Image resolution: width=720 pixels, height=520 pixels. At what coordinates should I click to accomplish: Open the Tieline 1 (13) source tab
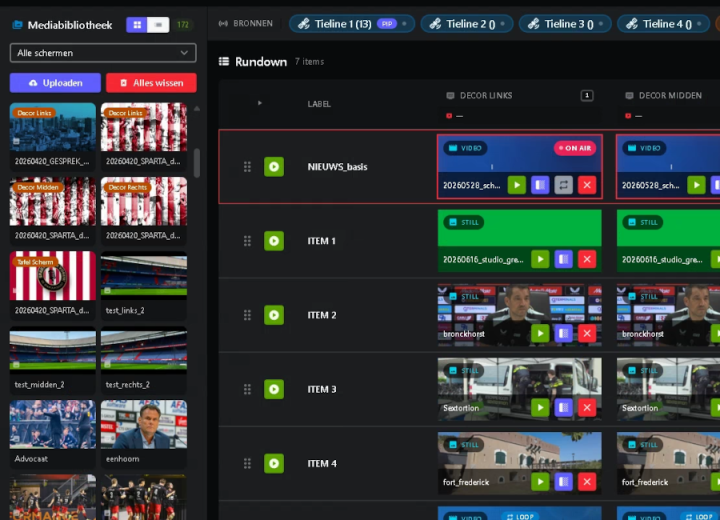(352, 24)
